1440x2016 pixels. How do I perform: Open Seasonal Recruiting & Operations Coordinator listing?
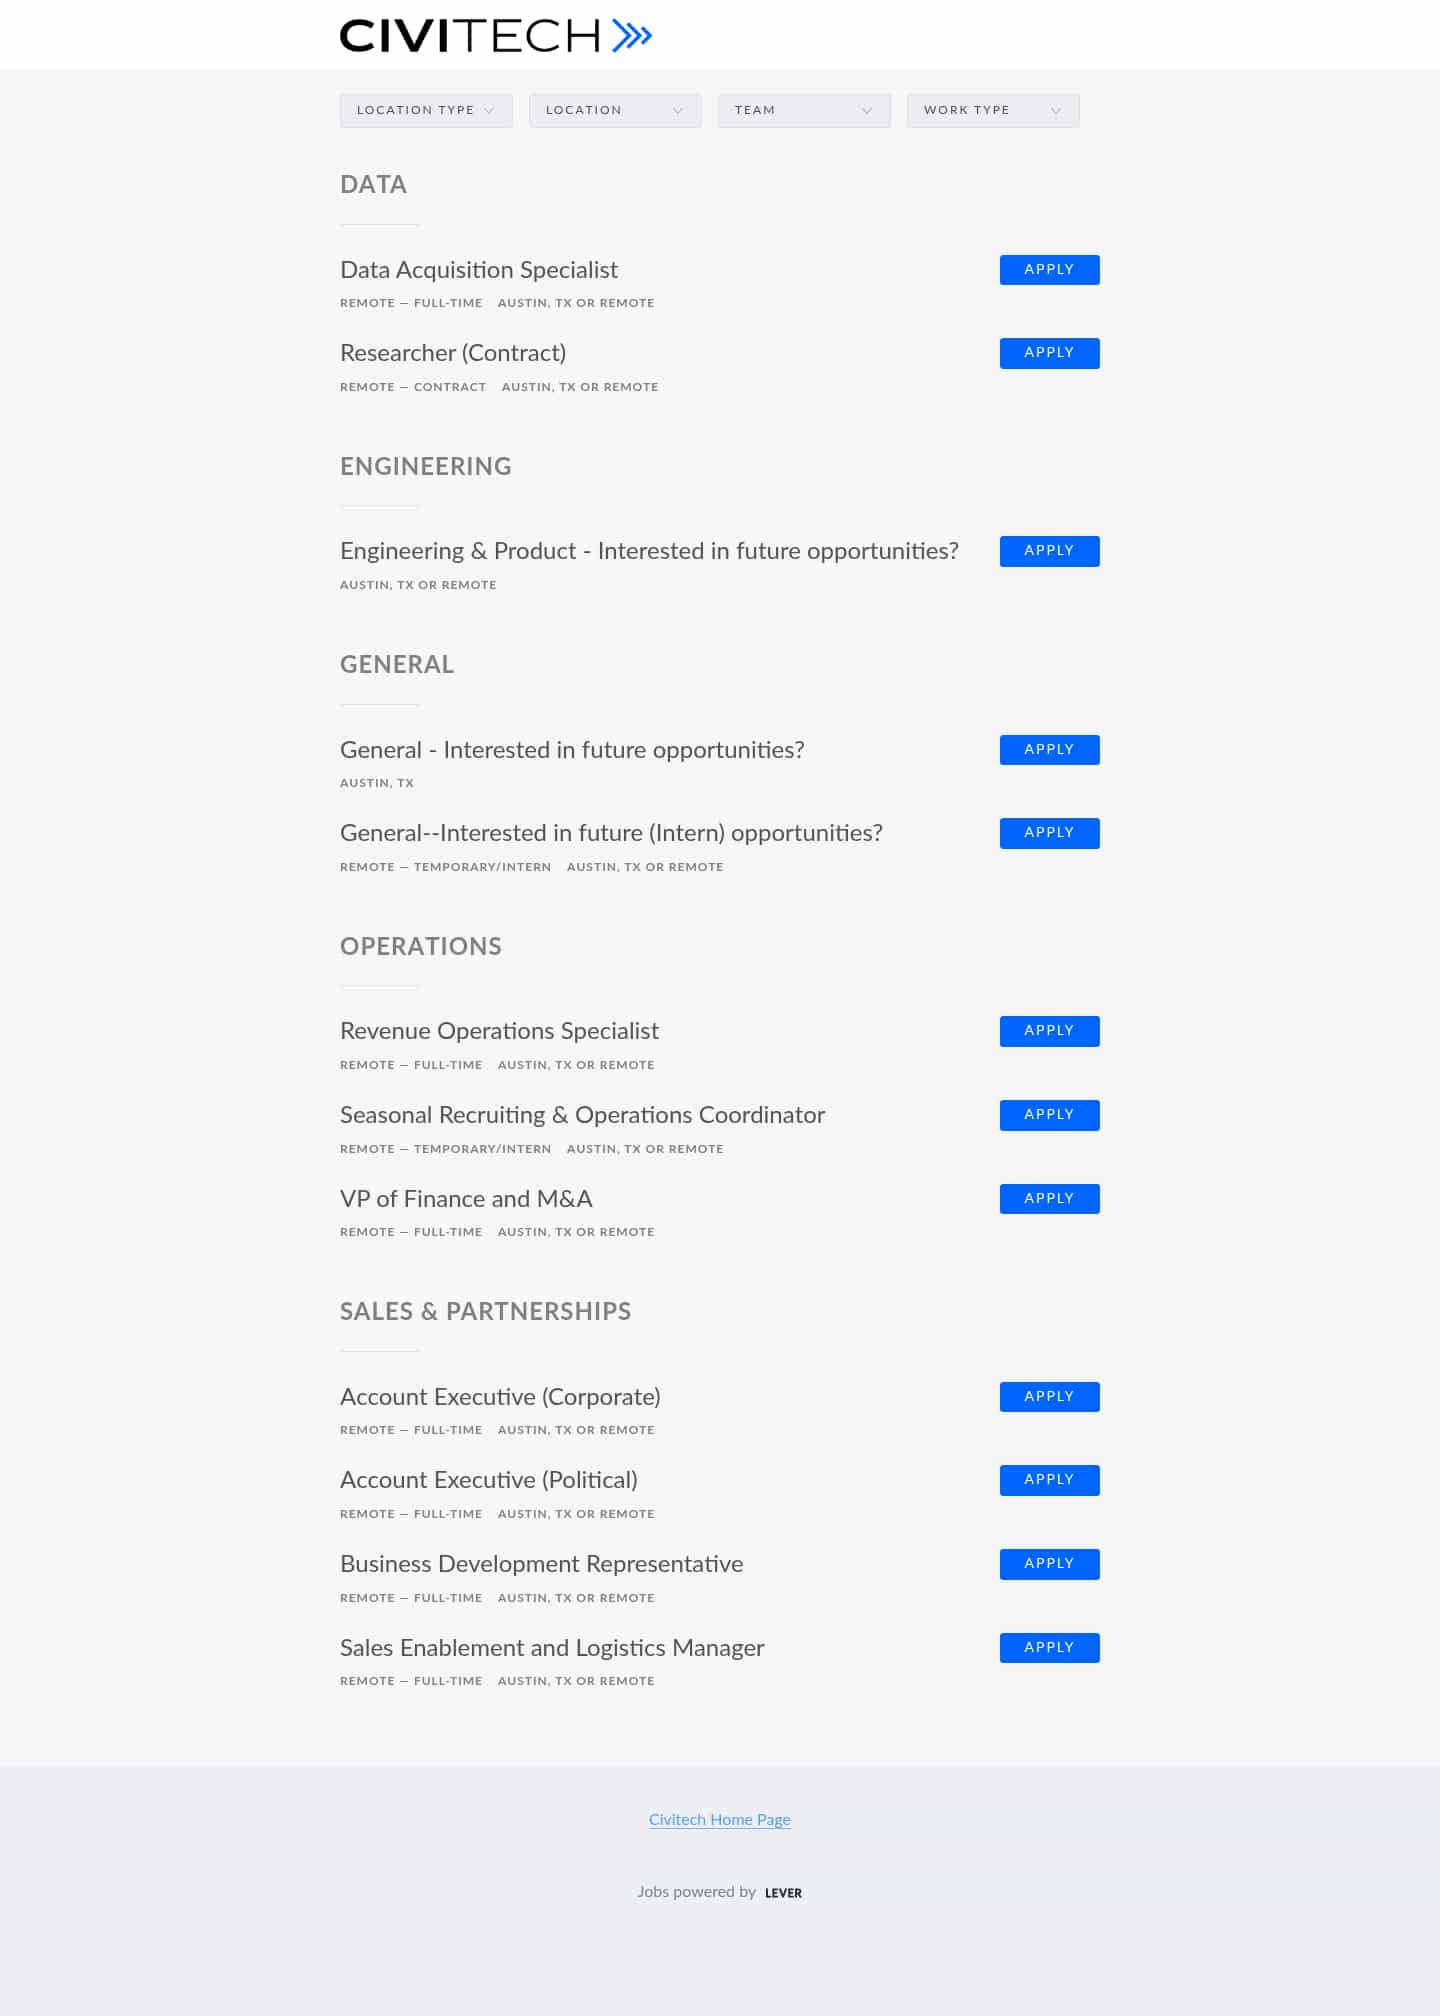click(x=582, y=1115)
